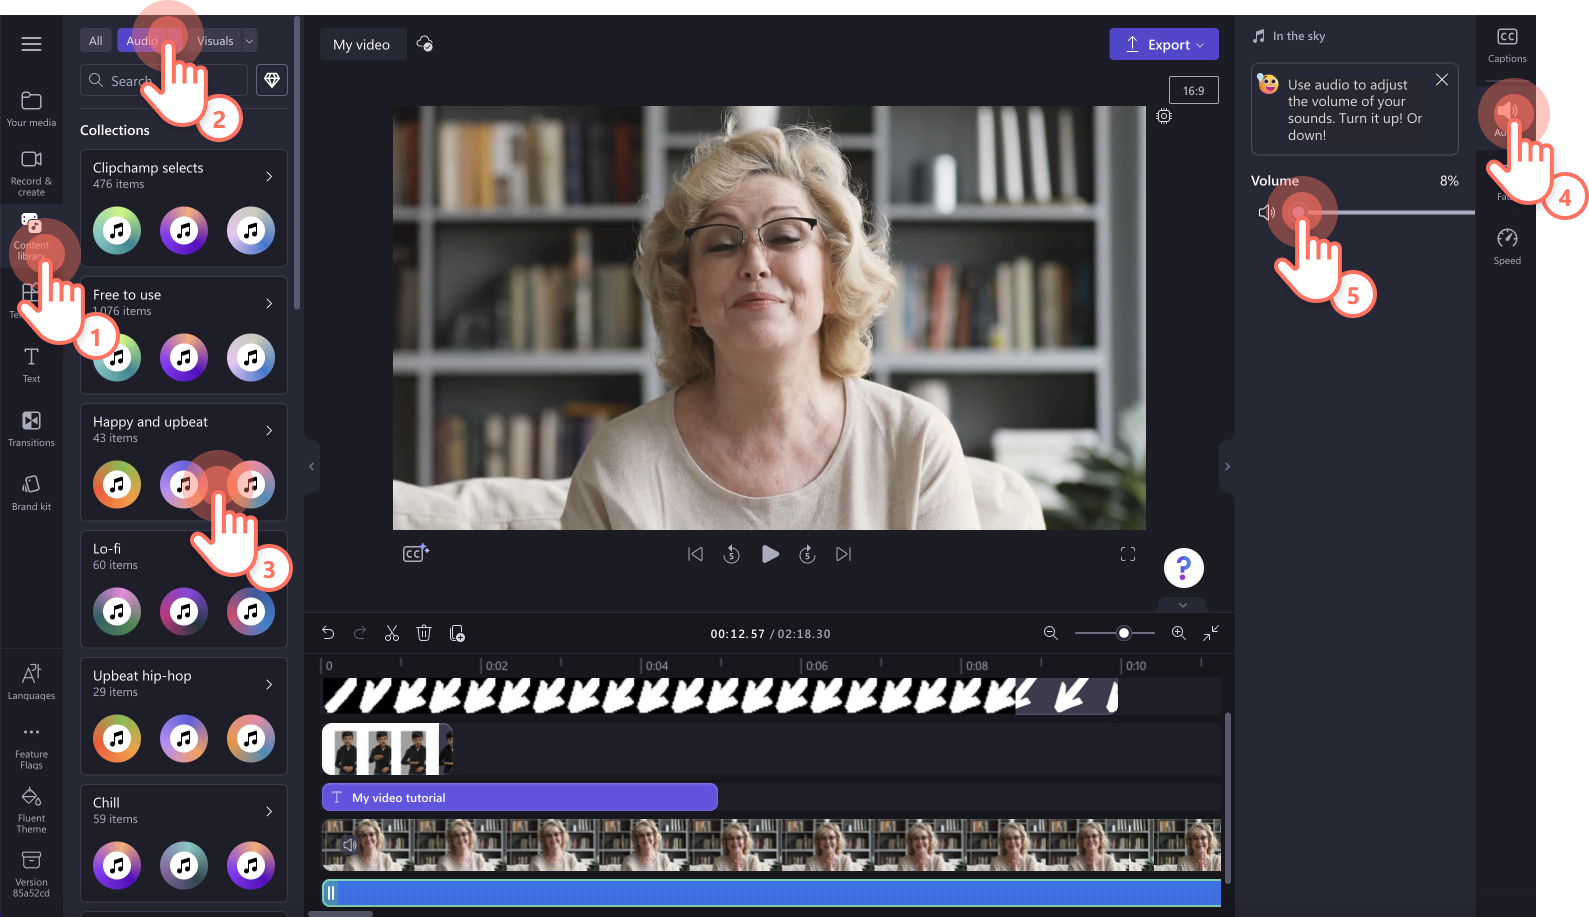Expand Upbeat hip-hop collection
The image size is (1589, 917).
[x=269, y=684]
